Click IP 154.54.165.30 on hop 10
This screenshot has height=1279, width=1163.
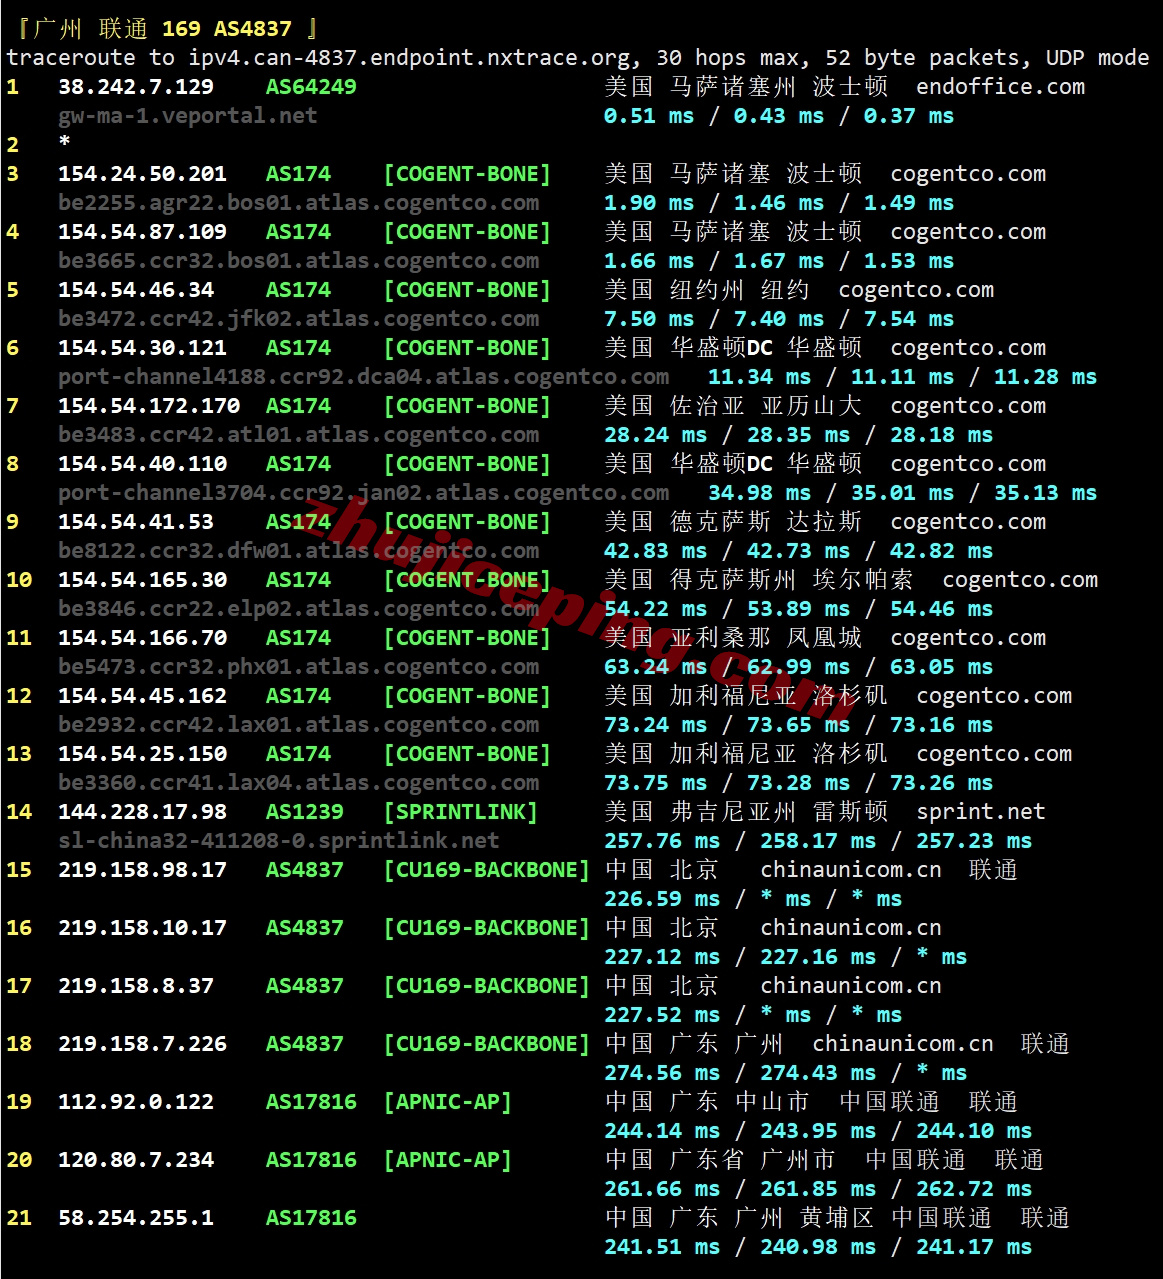[141, 579]
